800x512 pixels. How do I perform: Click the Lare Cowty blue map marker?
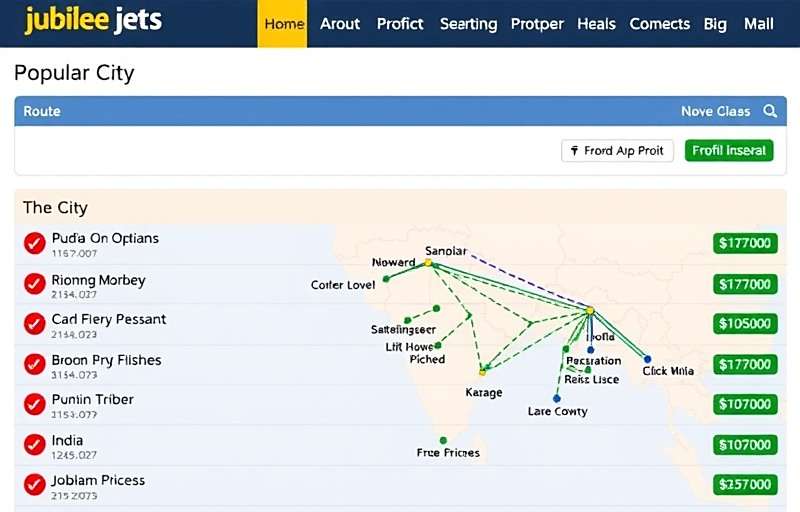point(557,398)
